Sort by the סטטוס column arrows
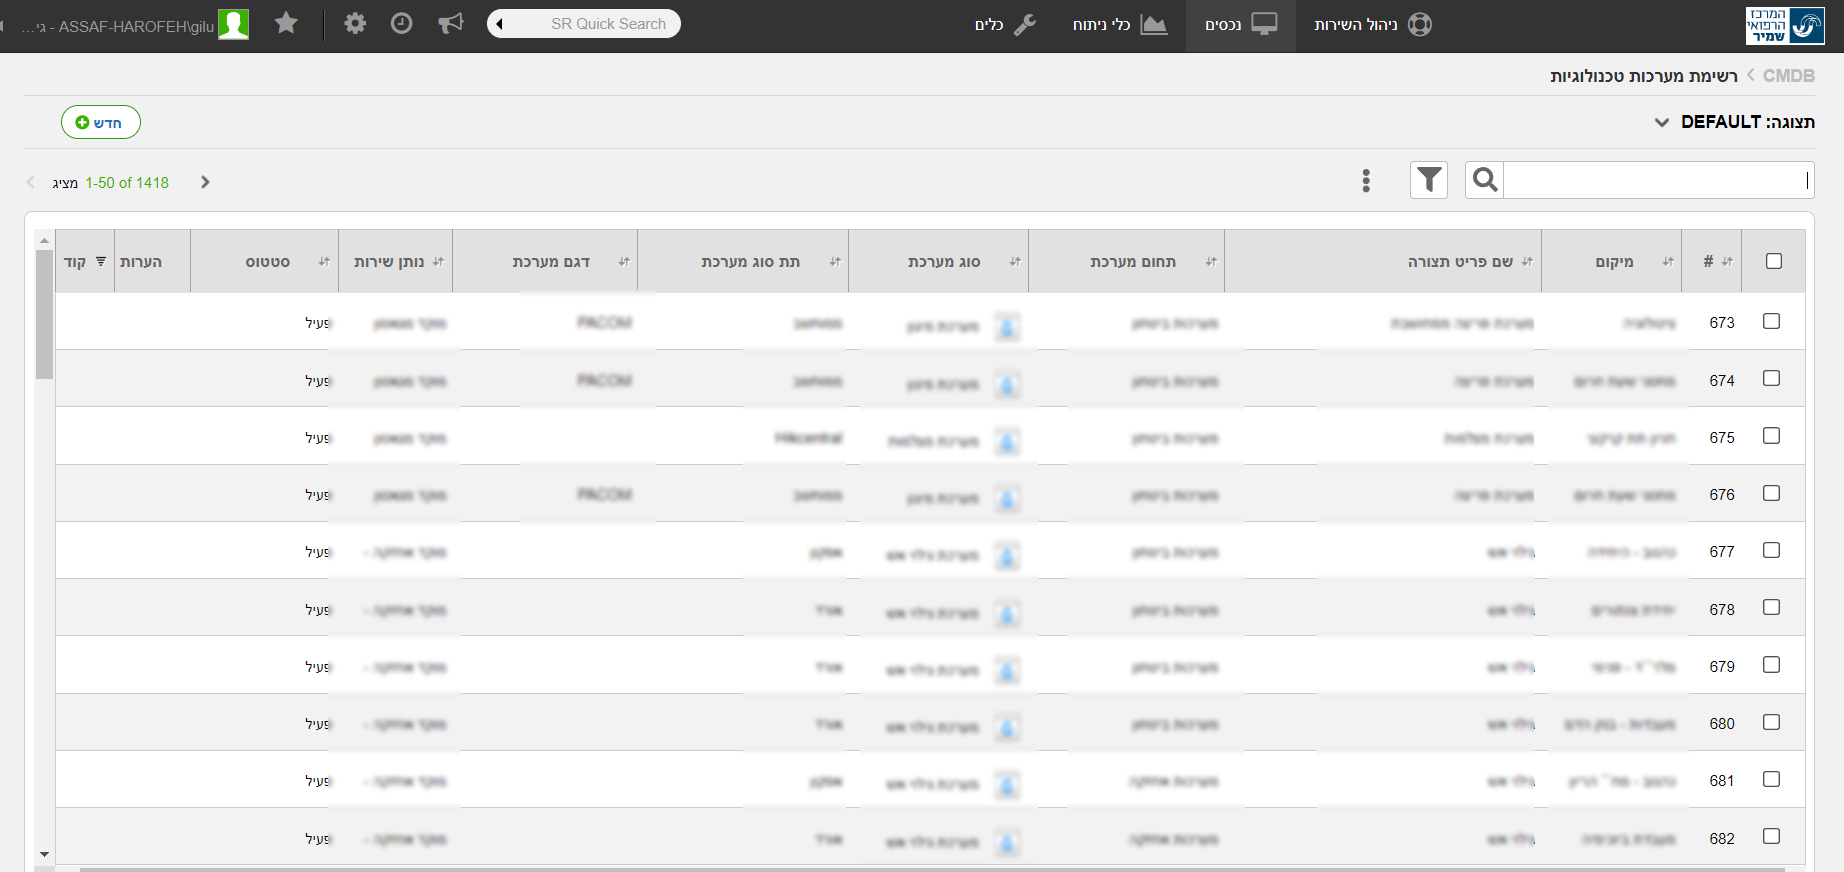The height and width of the screenshot is (872, 1844). click(x=323, y=261)
